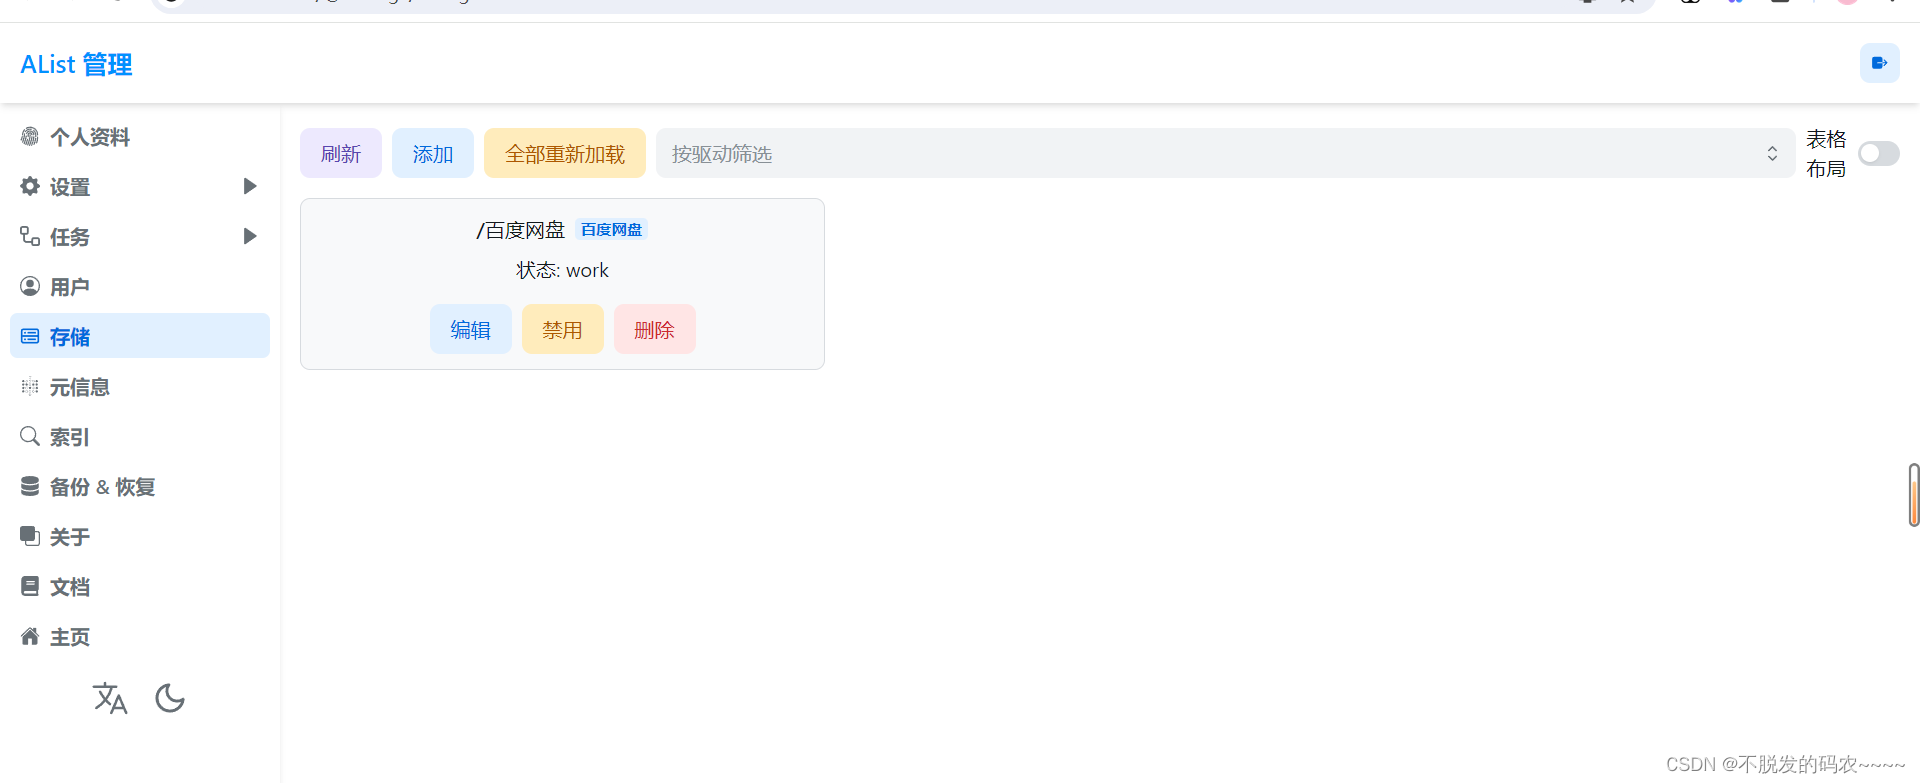
Task: Click the 刷新 refresh button
Action: tap(341, 153)
